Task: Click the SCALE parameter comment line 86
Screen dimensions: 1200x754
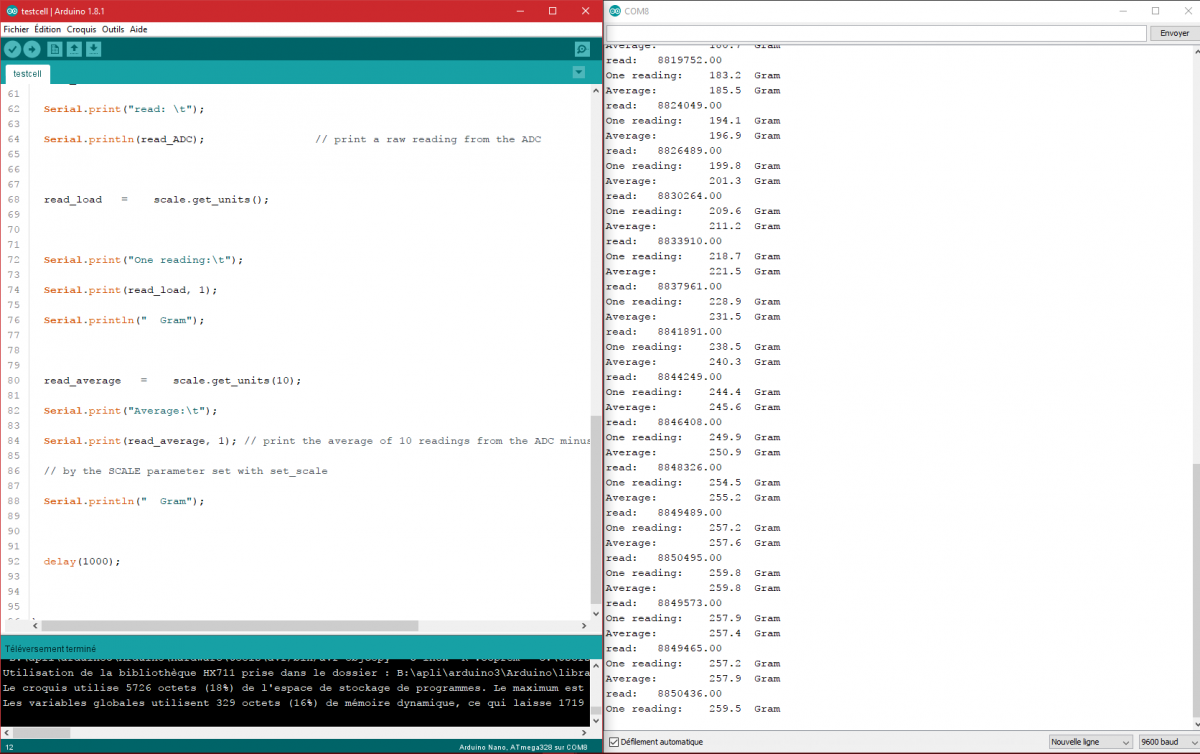Action: [186, 470]
